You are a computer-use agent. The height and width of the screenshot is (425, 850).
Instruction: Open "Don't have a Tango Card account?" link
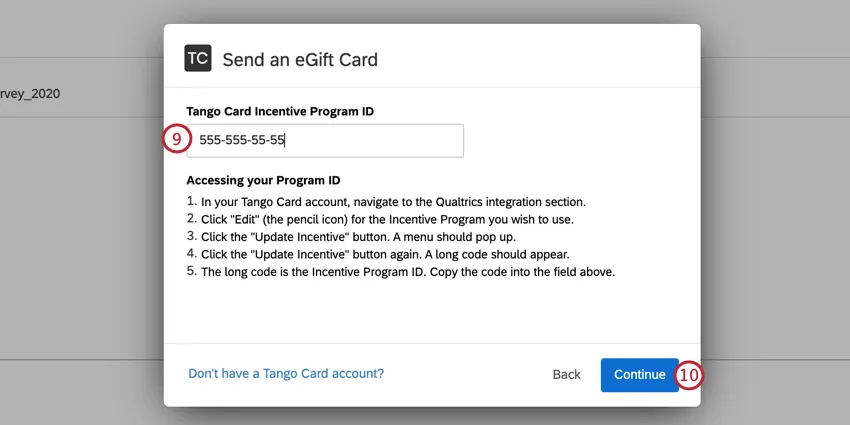point(286,373)
